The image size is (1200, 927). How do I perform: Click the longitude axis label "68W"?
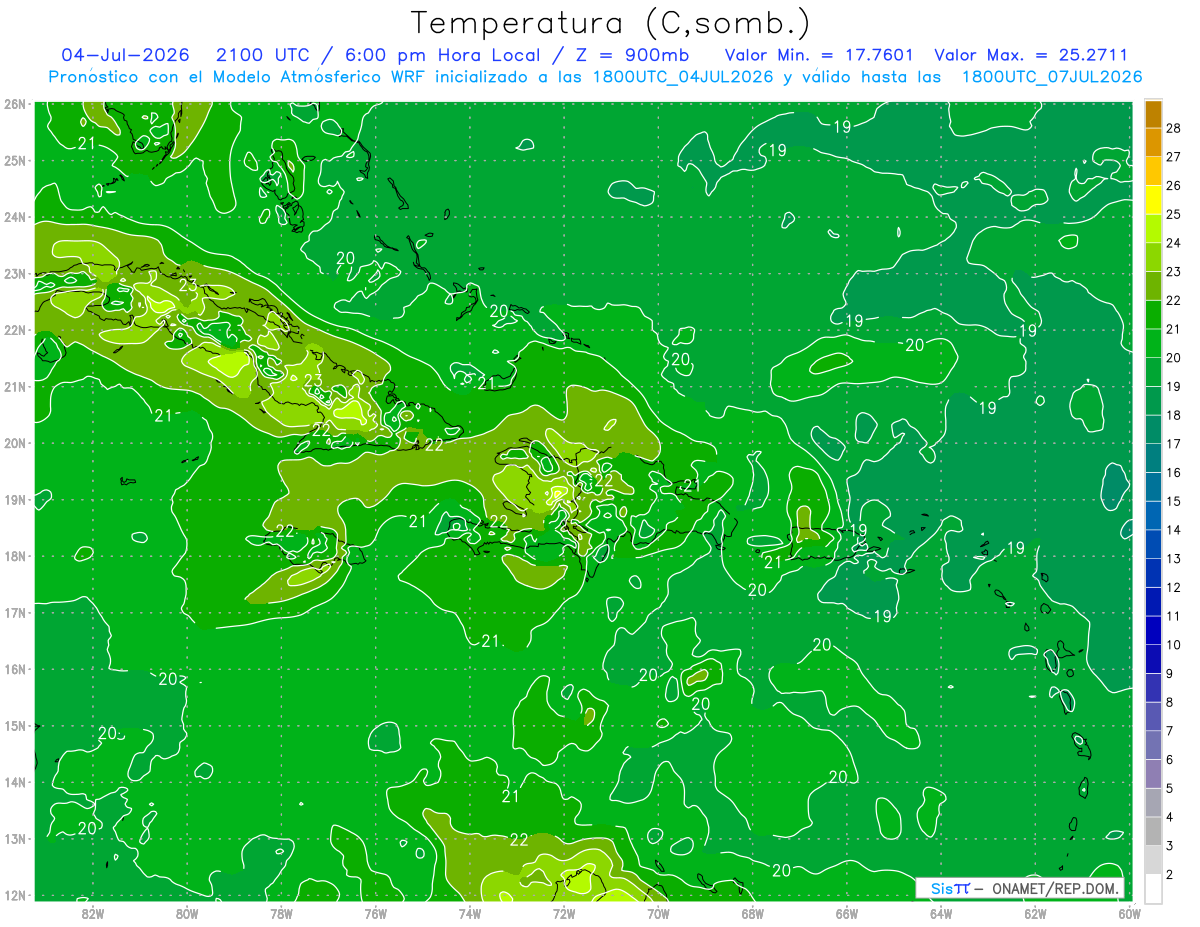[x=752, y=912]
